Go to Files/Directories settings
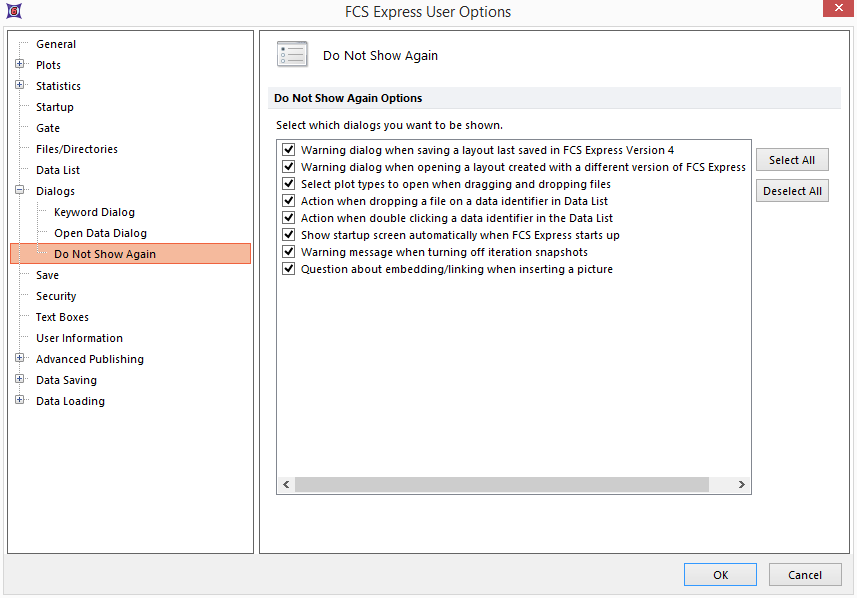Screen dimensions: 857x598 coord(77,149)
